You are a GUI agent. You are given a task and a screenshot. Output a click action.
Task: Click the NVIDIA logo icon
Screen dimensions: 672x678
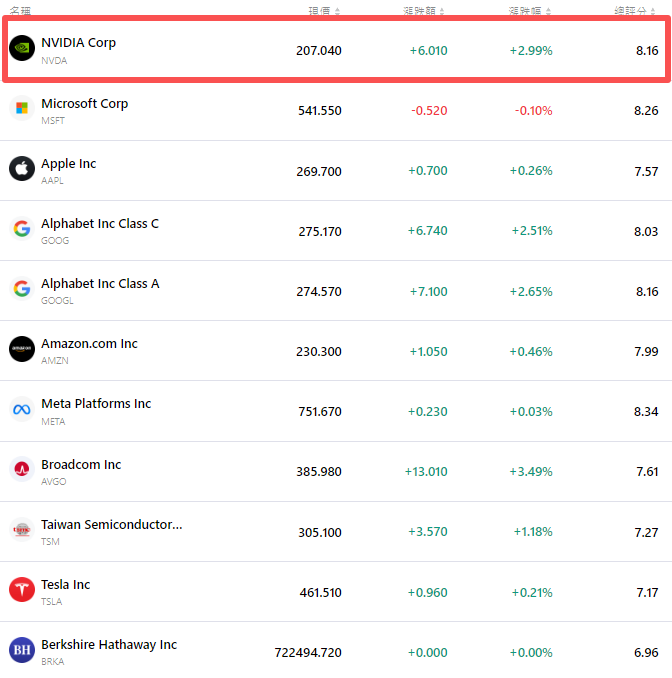[x=22, y=48]
